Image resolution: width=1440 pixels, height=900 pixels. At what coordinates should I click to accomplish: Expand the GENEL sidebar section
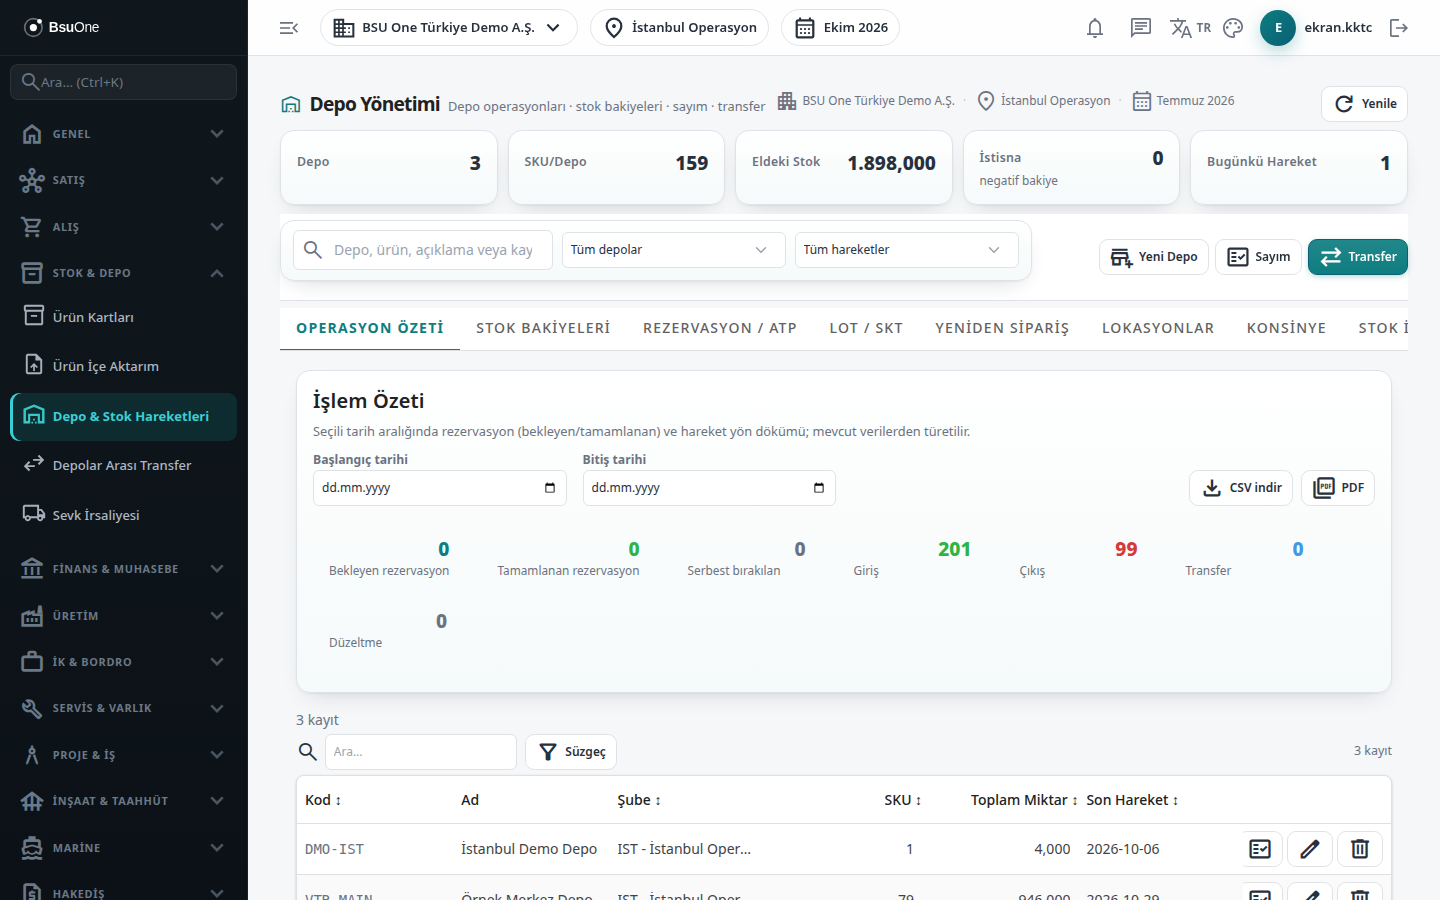[124, 134]
